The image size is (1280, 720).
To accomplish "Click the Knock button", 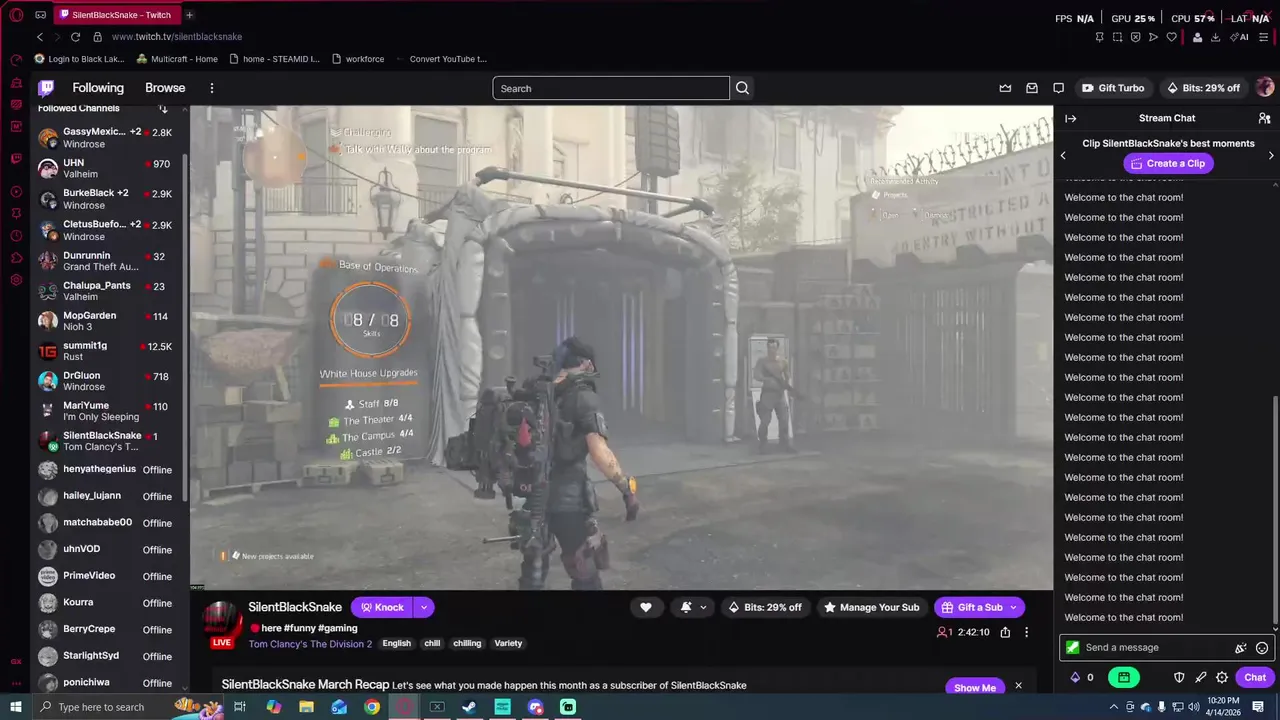I will pos(381,607).
